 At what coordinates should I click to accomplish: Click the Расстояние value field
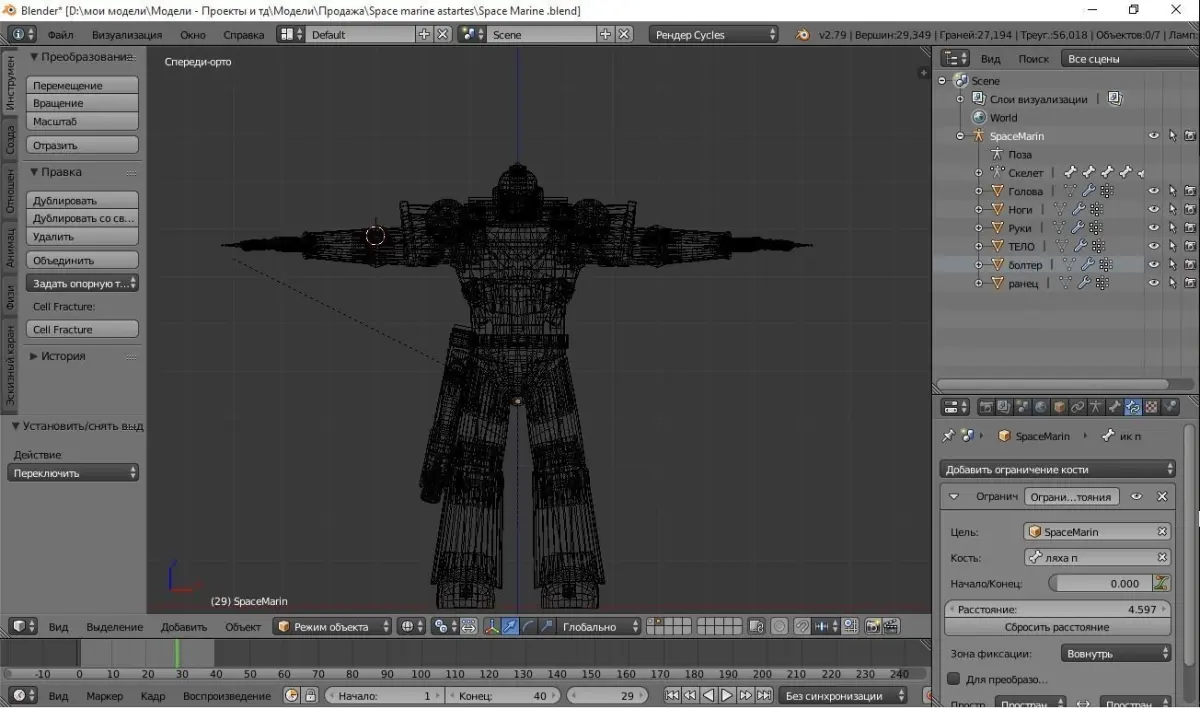point(1057,609)
